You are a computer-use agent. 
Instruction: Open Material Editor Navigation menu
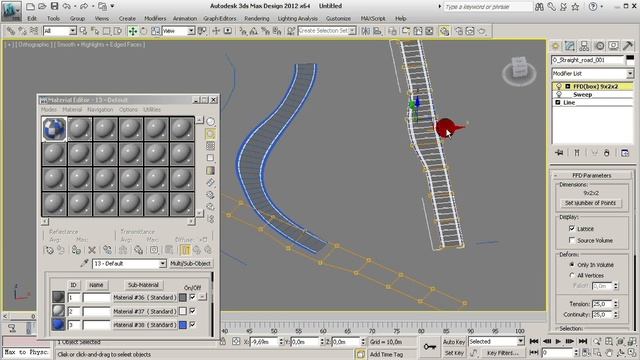100,109
